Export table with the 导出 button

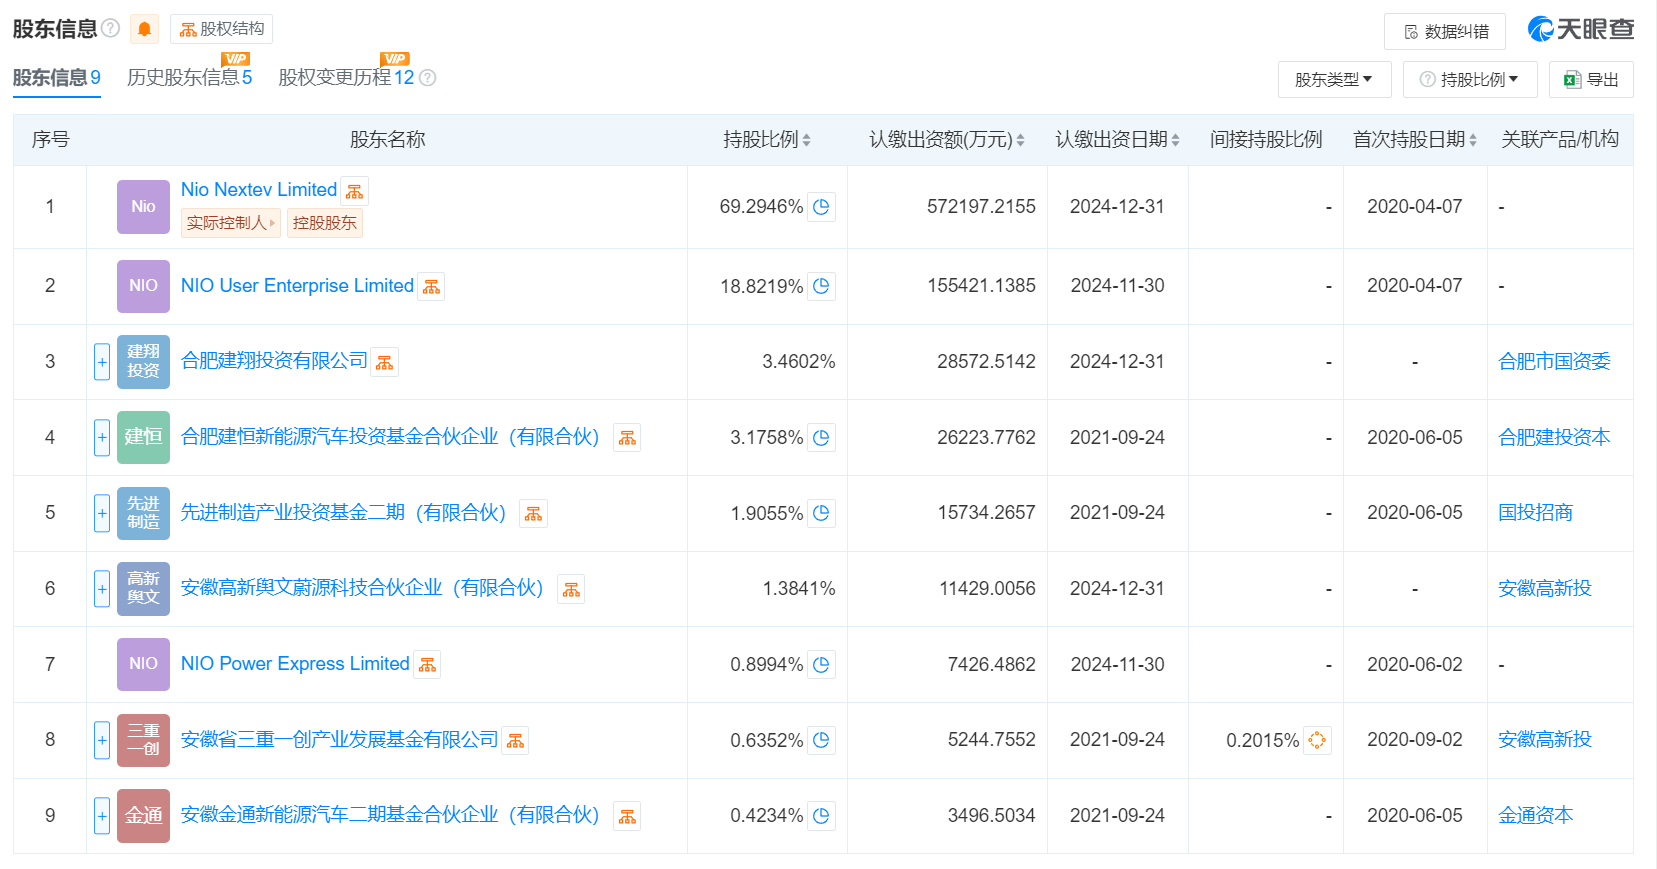pyautogui.click(x=1591, y=80)
